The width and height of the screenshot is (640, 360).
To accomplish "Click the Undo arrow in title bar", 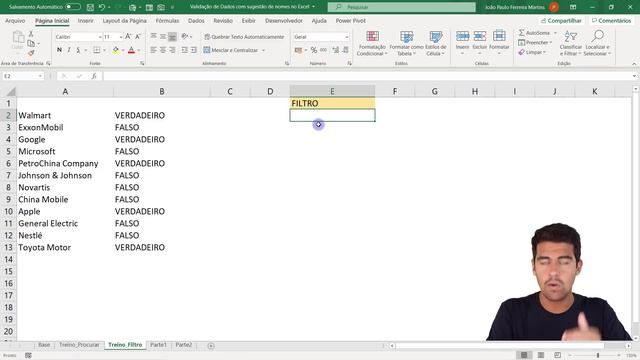I will click(102, 7).
